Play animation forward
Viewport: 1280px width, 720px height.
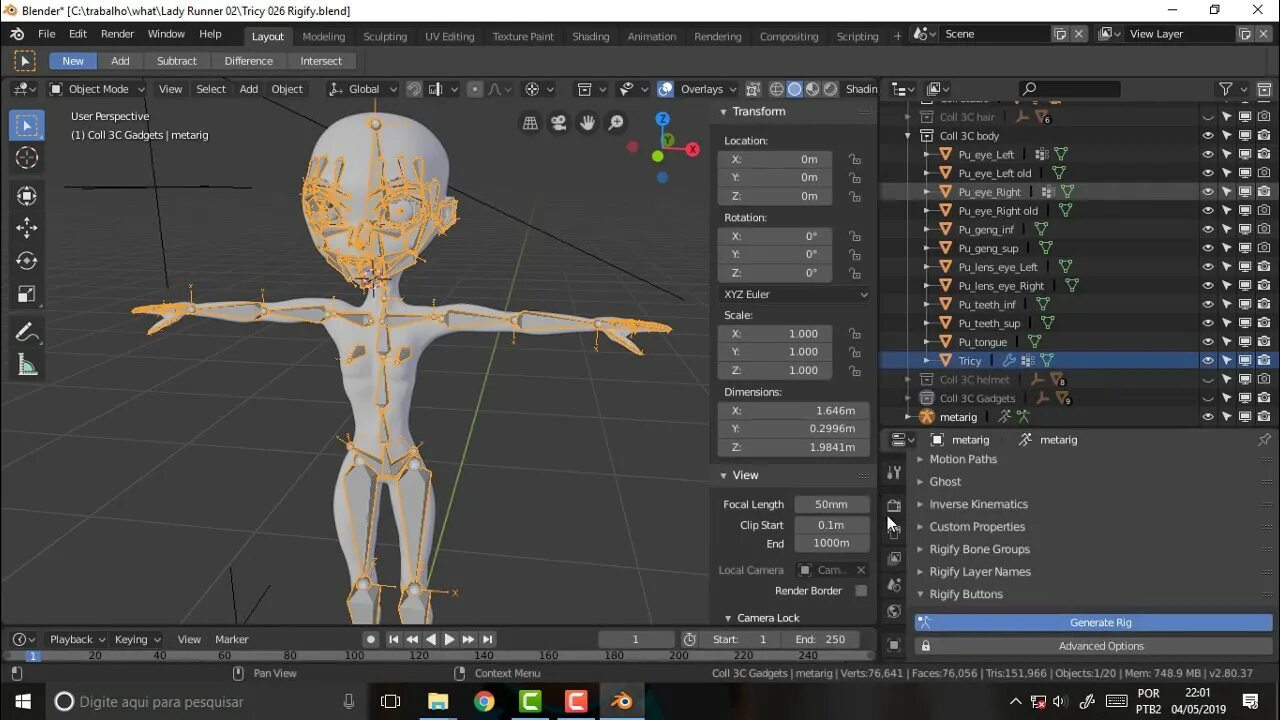coord(449,639)
